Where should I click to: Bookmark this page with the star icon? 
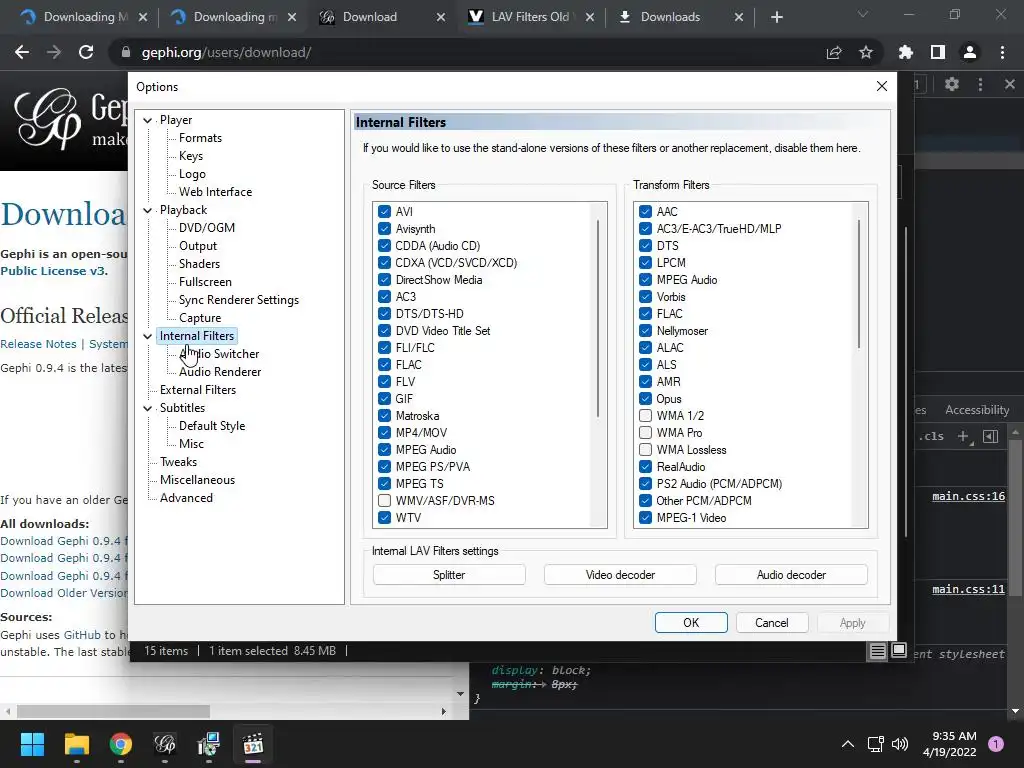click(x=866, y=52)
